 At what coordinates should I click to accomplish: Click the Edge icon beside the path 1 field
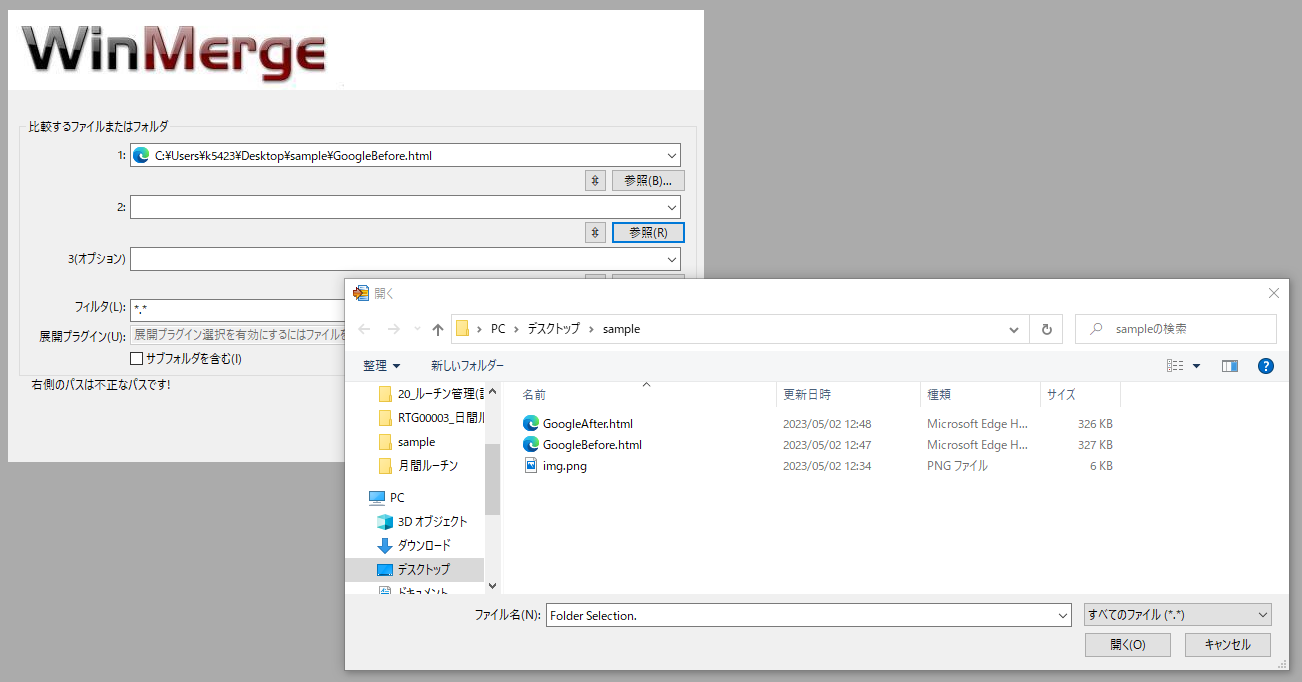tap(141, 155)
